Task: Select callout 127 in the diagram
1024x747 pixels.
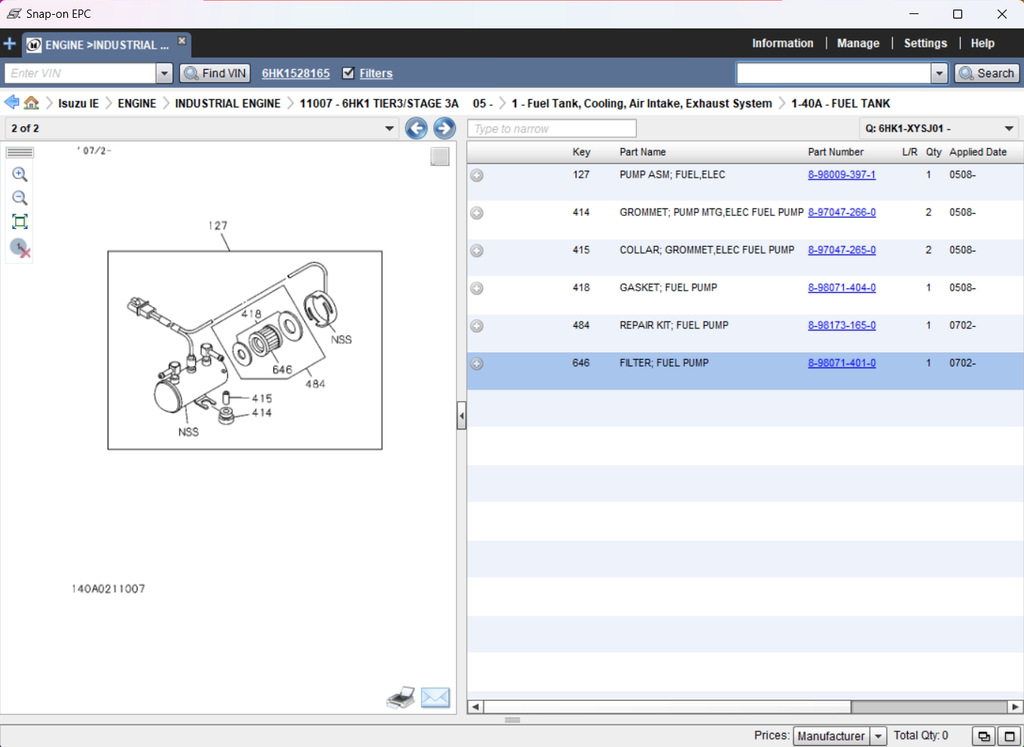Action: 217,225
